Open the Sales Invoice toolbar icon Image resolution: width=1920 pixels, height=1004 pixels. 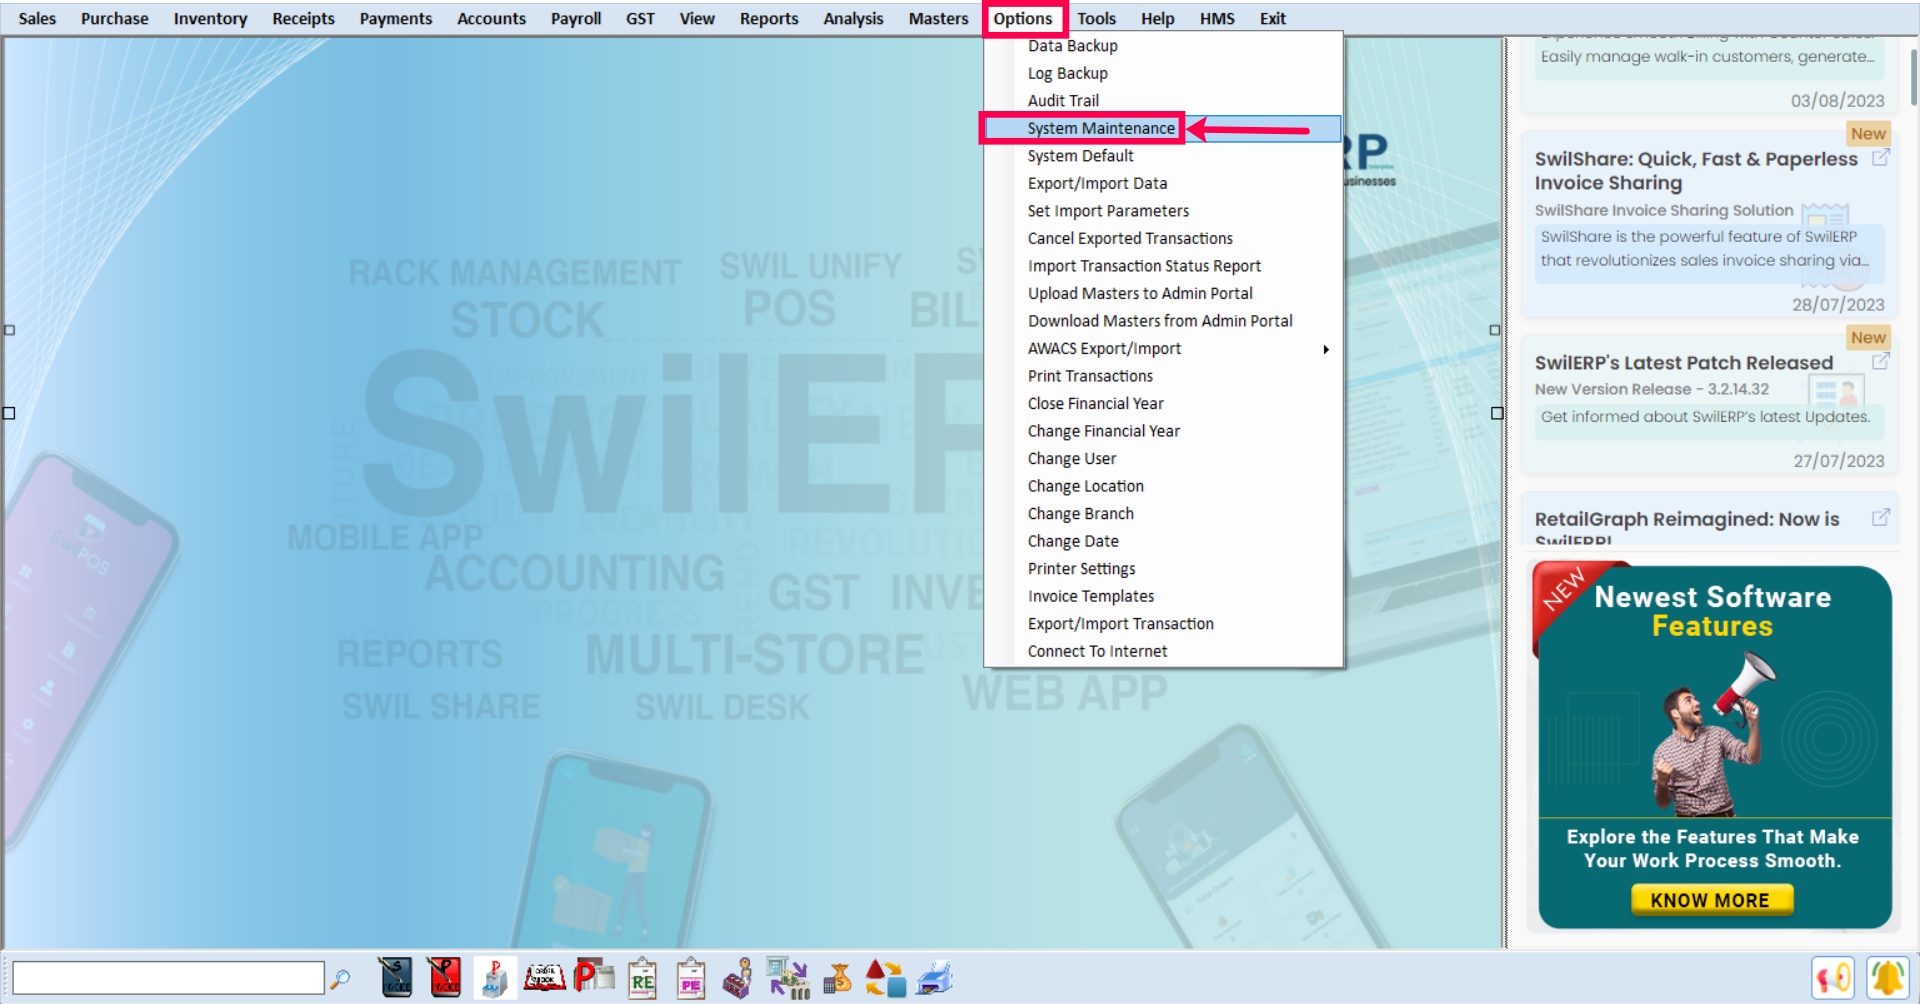[395, 977]
